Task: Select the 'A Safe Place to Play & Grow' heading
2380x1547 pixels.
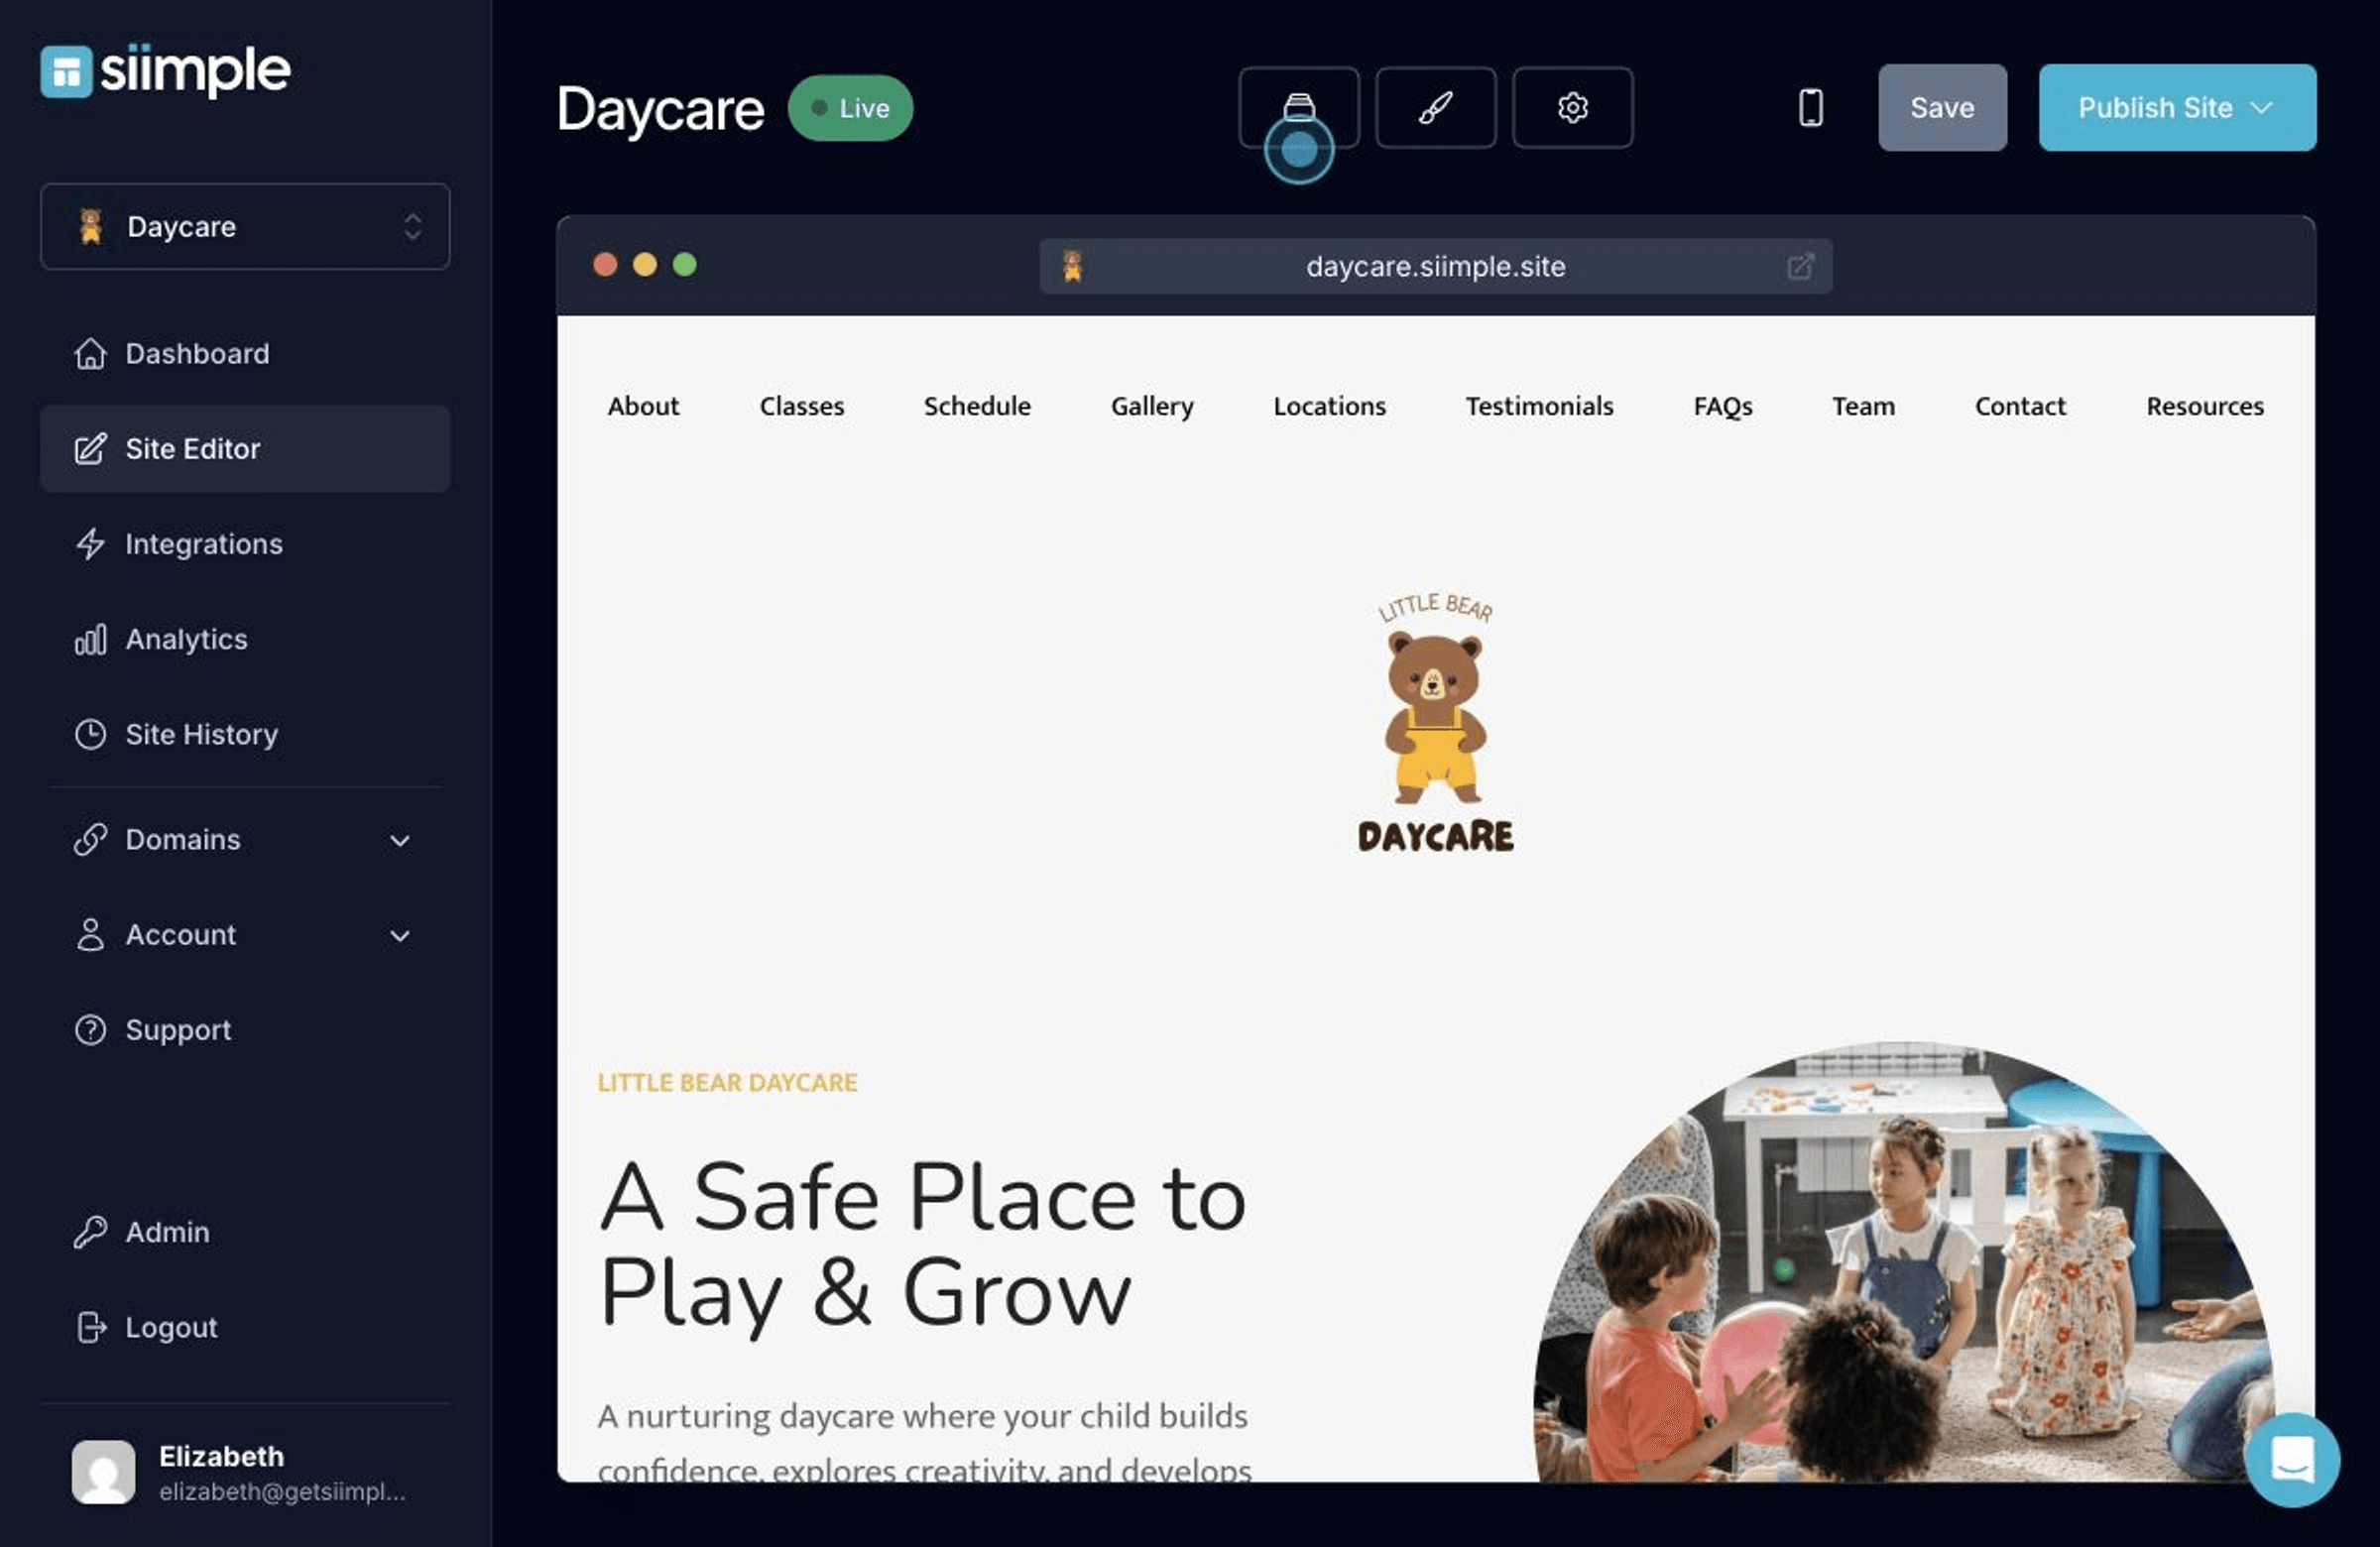Action: pos(922,1245)
